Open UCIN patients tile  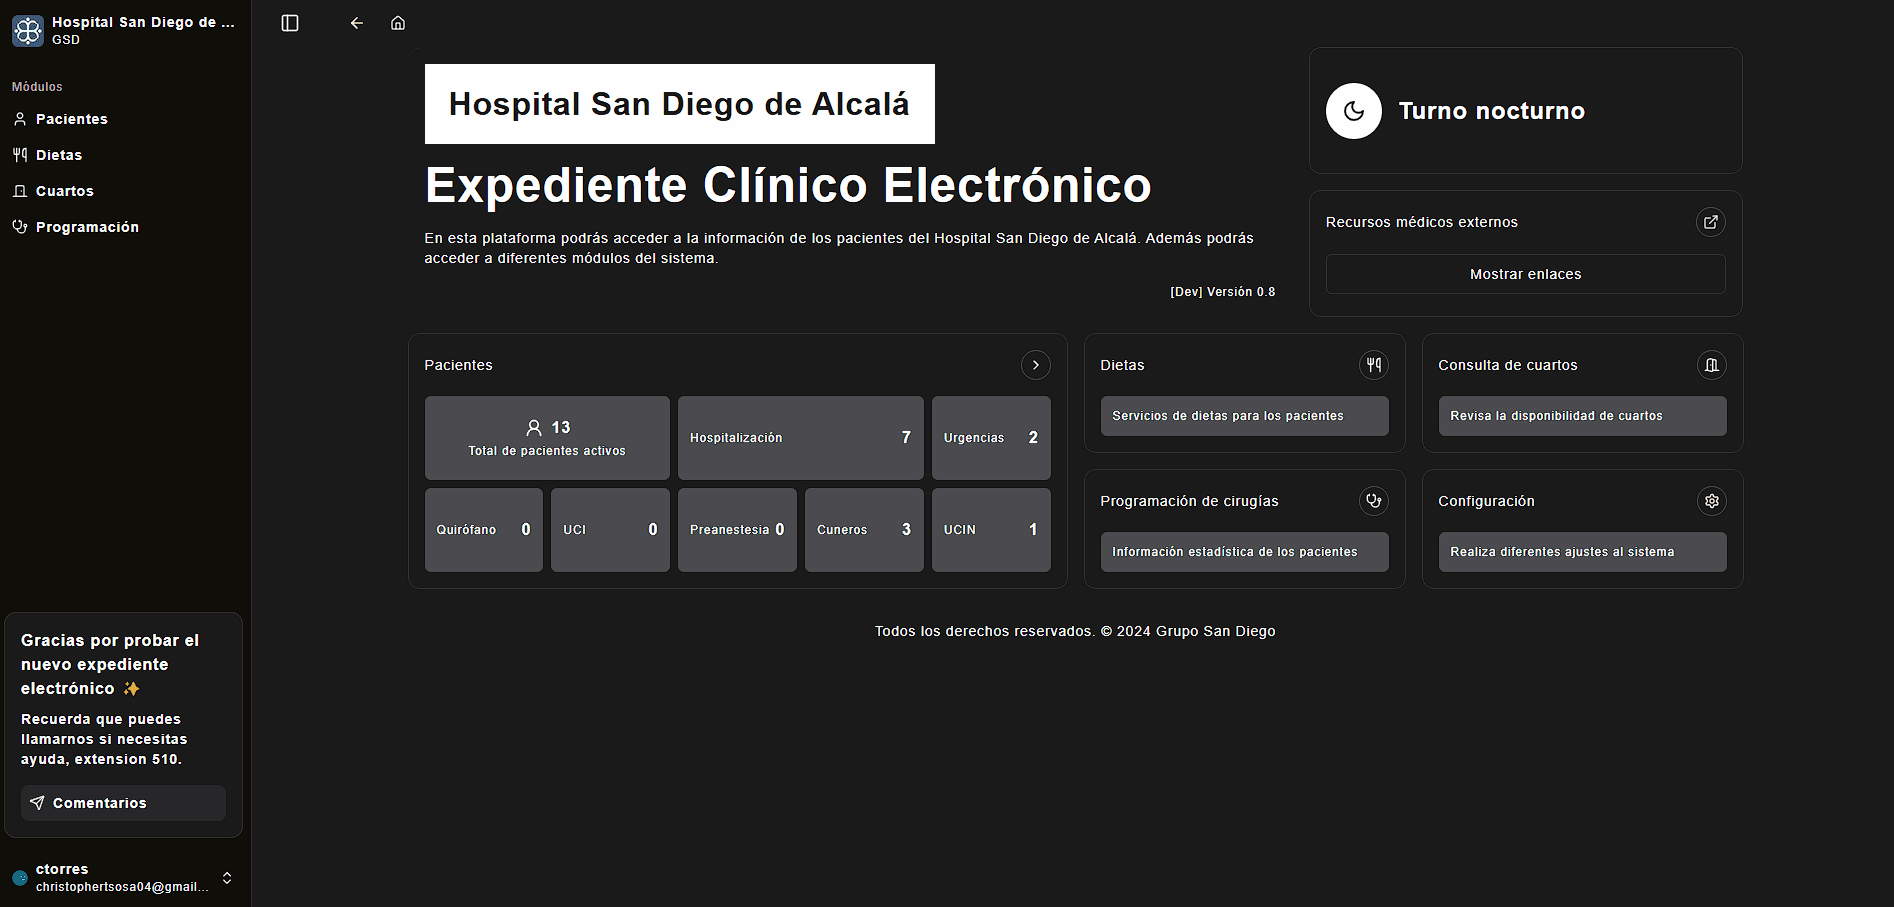pyautogui.click(x=991, y=530)
